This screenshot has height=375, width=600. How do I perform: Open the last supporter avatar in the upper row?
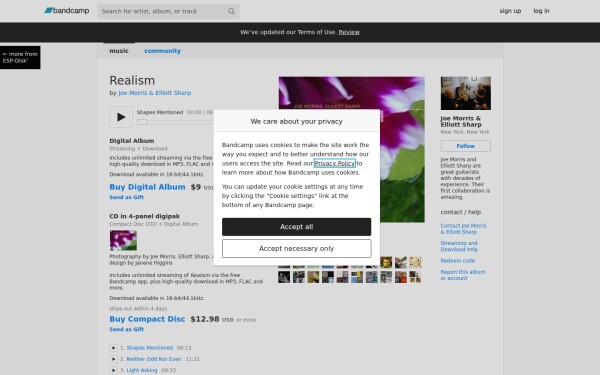point(415,262)
